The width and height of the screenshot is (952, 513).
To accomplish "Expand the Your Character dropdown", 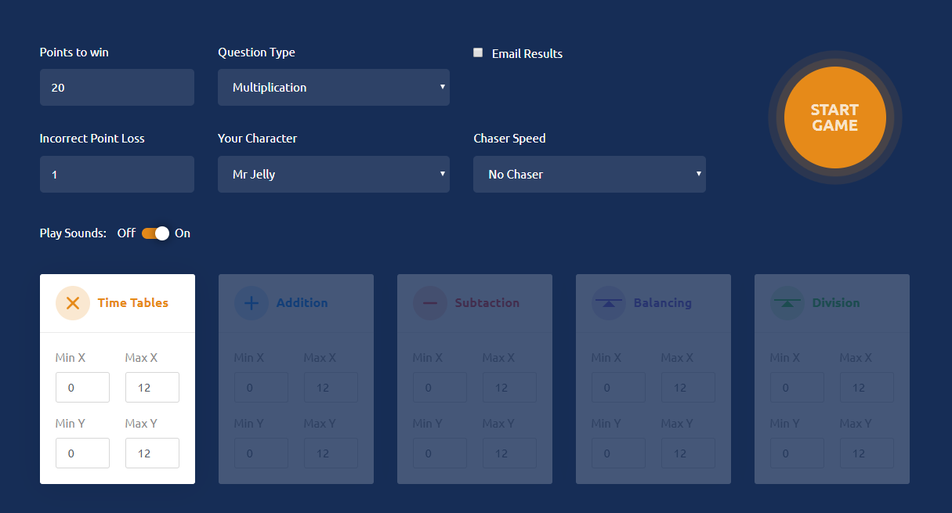I will pyautogui.click(x=333, y=174).
